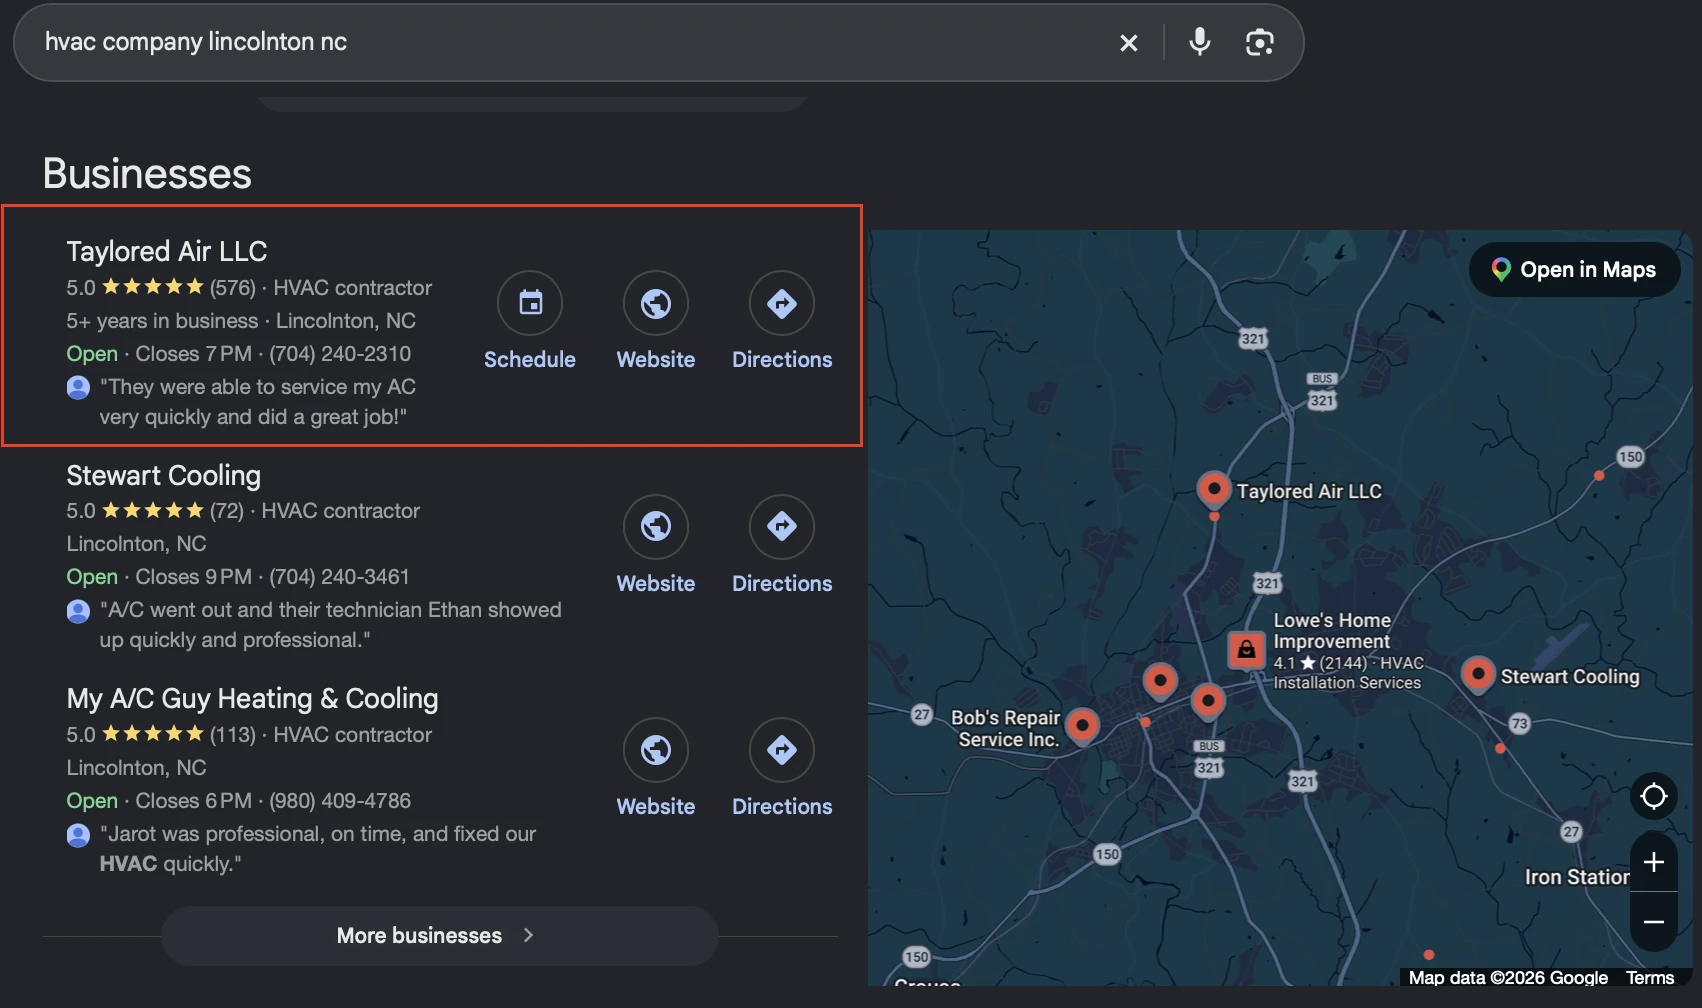Click the 'They were able to service my AC' review
1702x1008 pixels.
[x=257, y=402]
